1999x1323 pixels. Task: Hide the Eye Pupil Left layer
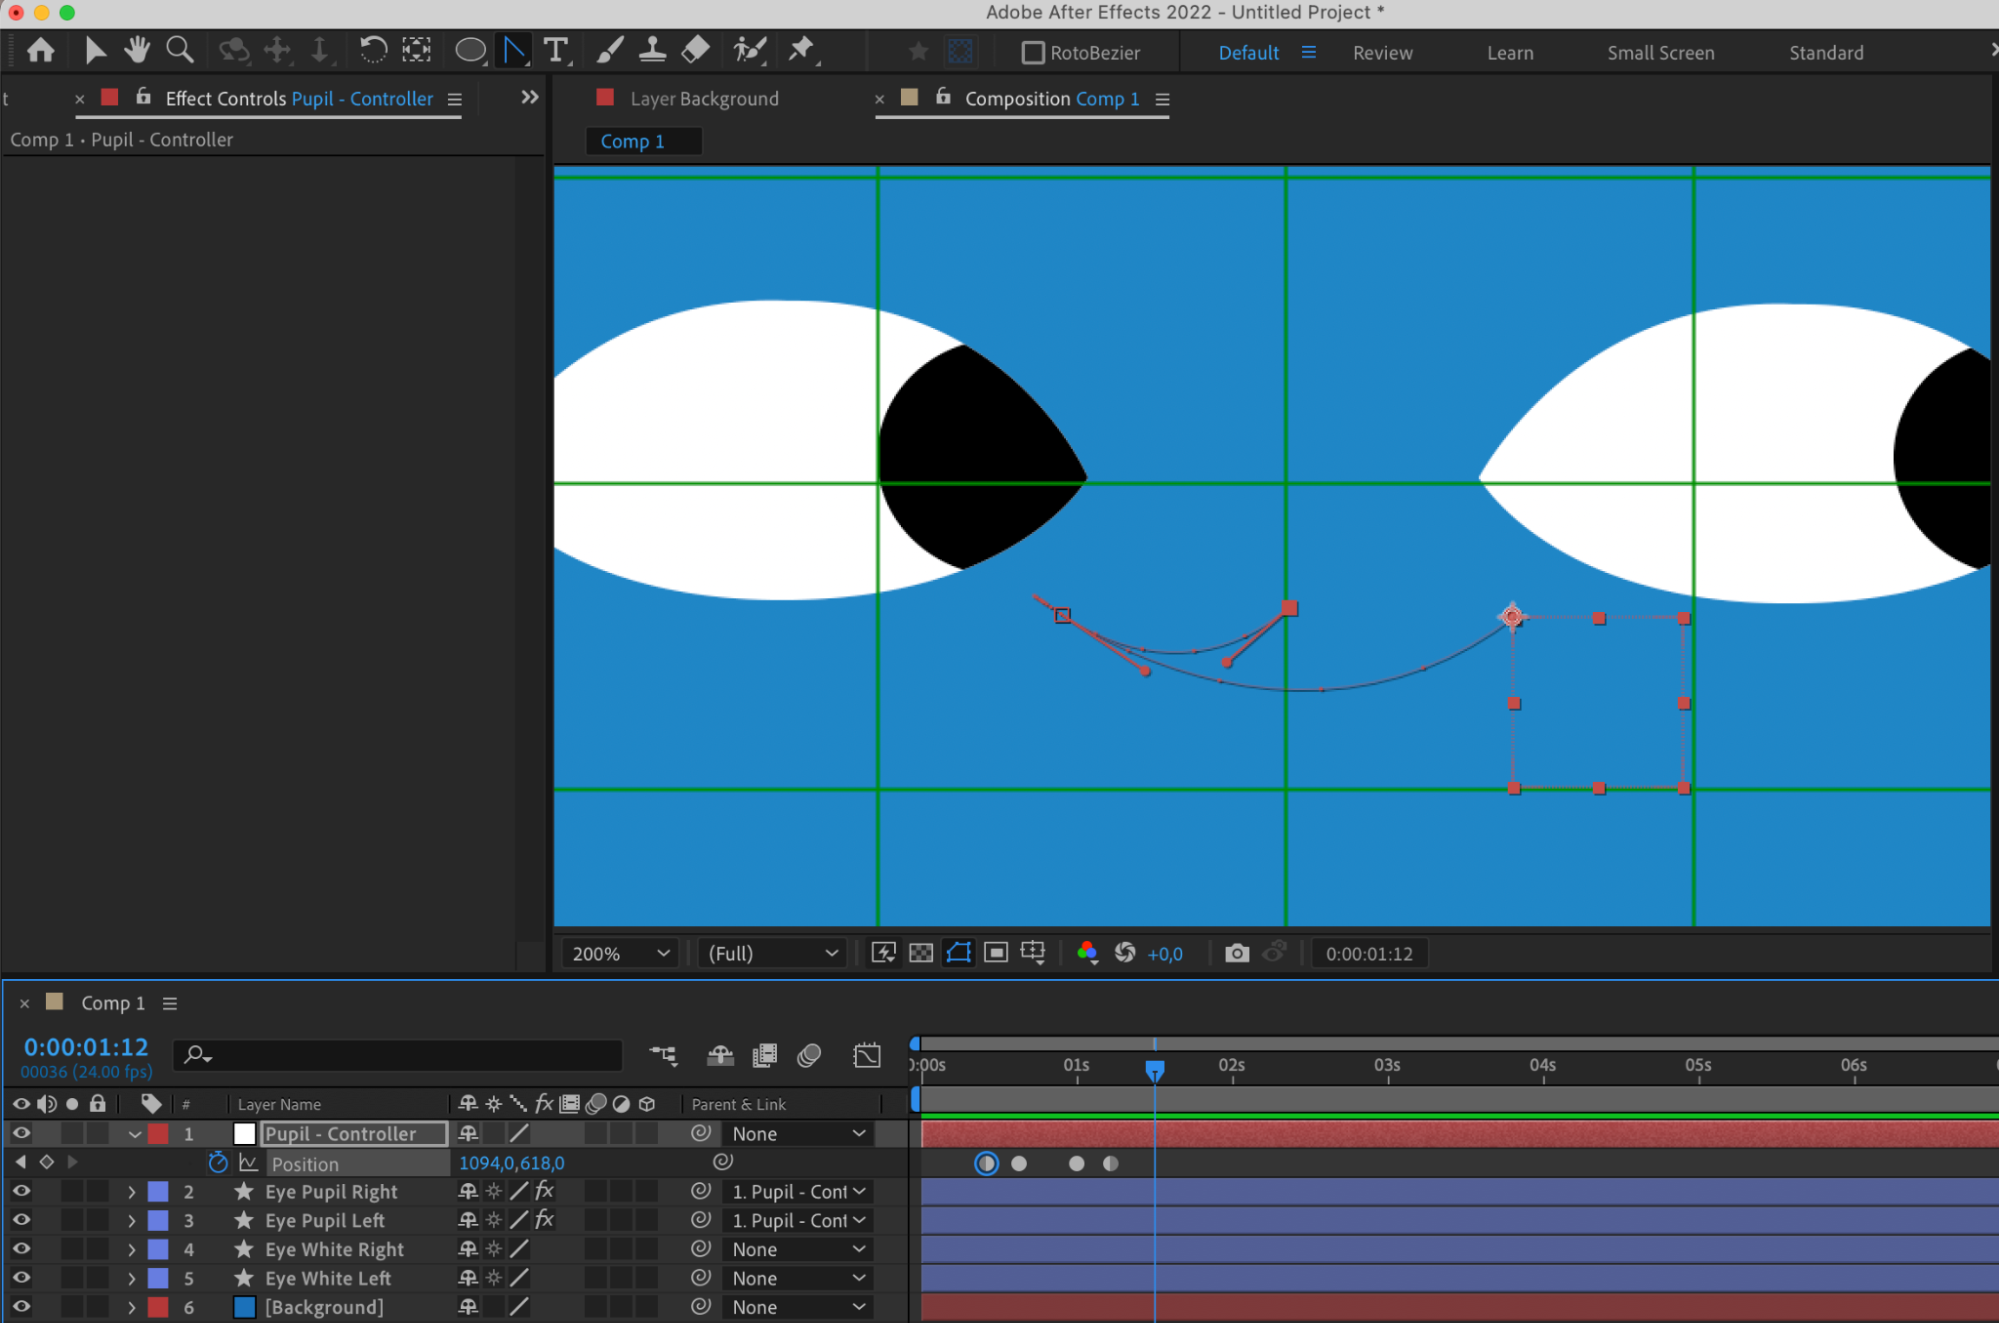[x=21, y=1220]
